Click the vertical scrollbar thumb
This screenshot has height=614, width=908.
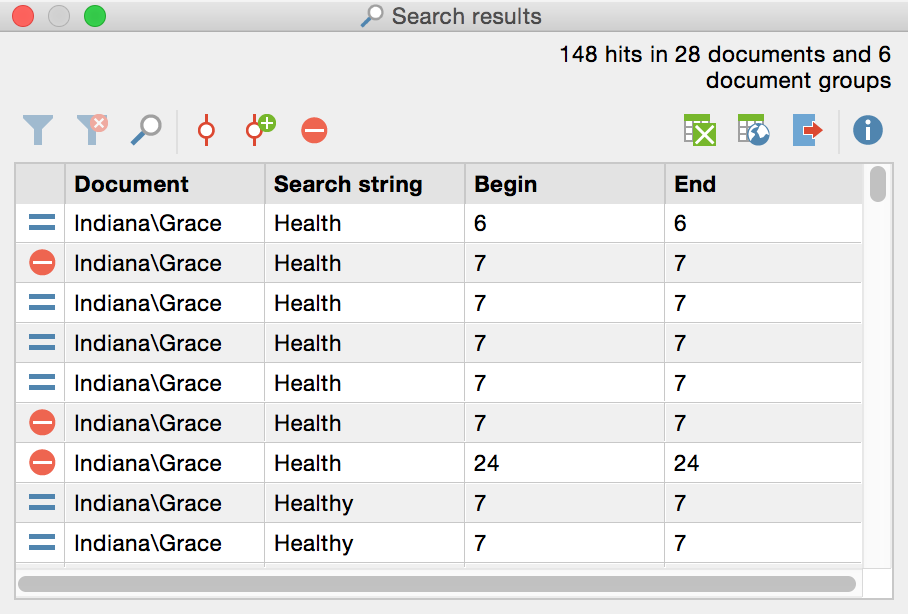pyautogui.click(x=877, y=184)
